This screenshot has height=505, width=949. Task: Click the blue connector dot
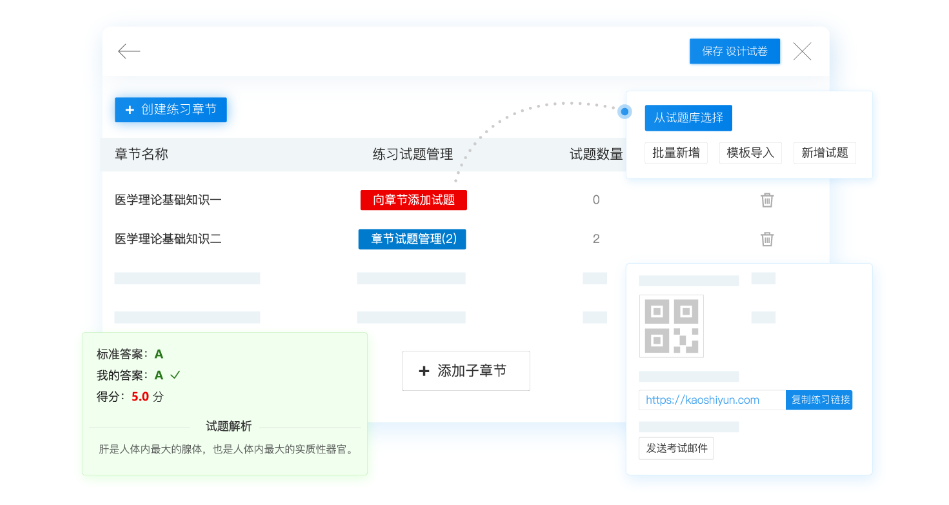[625, 111]
